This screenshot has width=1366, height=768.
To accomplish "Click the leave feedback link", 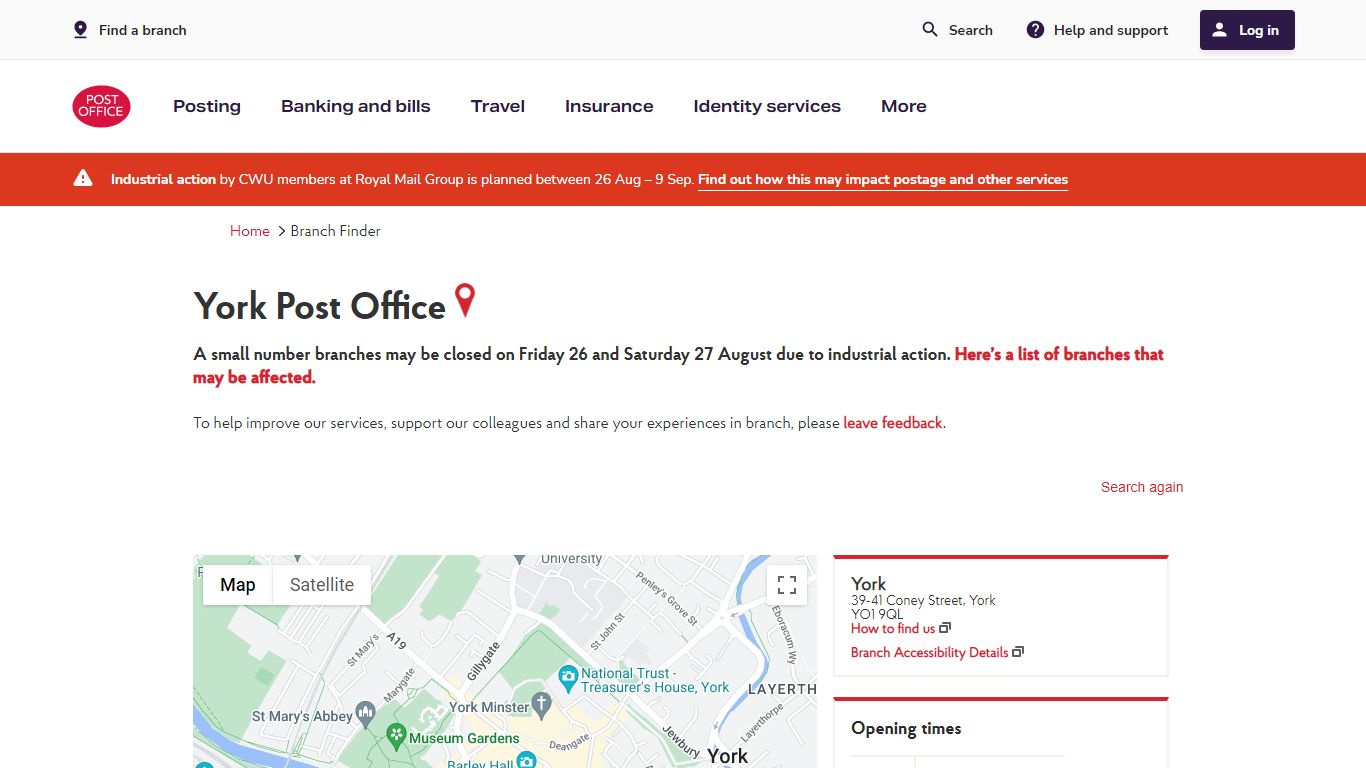I will [893, 423].
